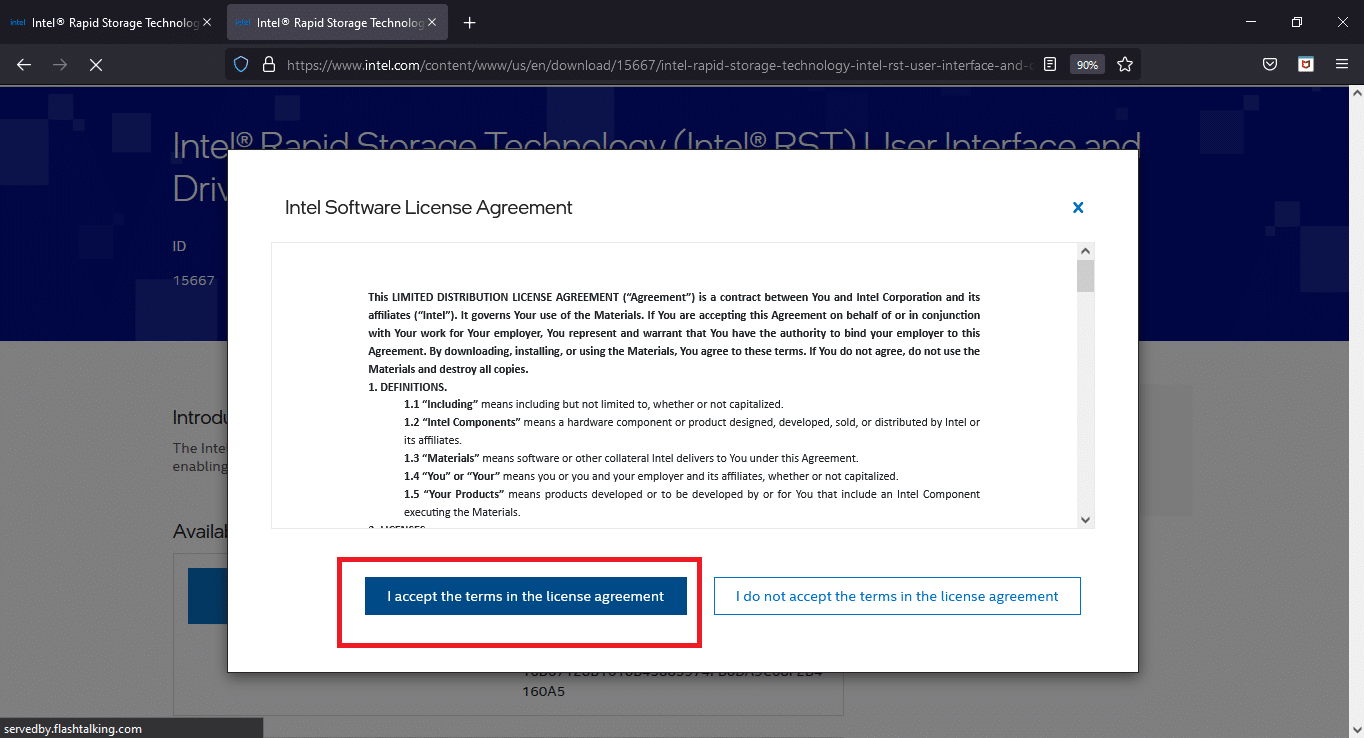Click the ID value '15667' on the page

[194, 281]
